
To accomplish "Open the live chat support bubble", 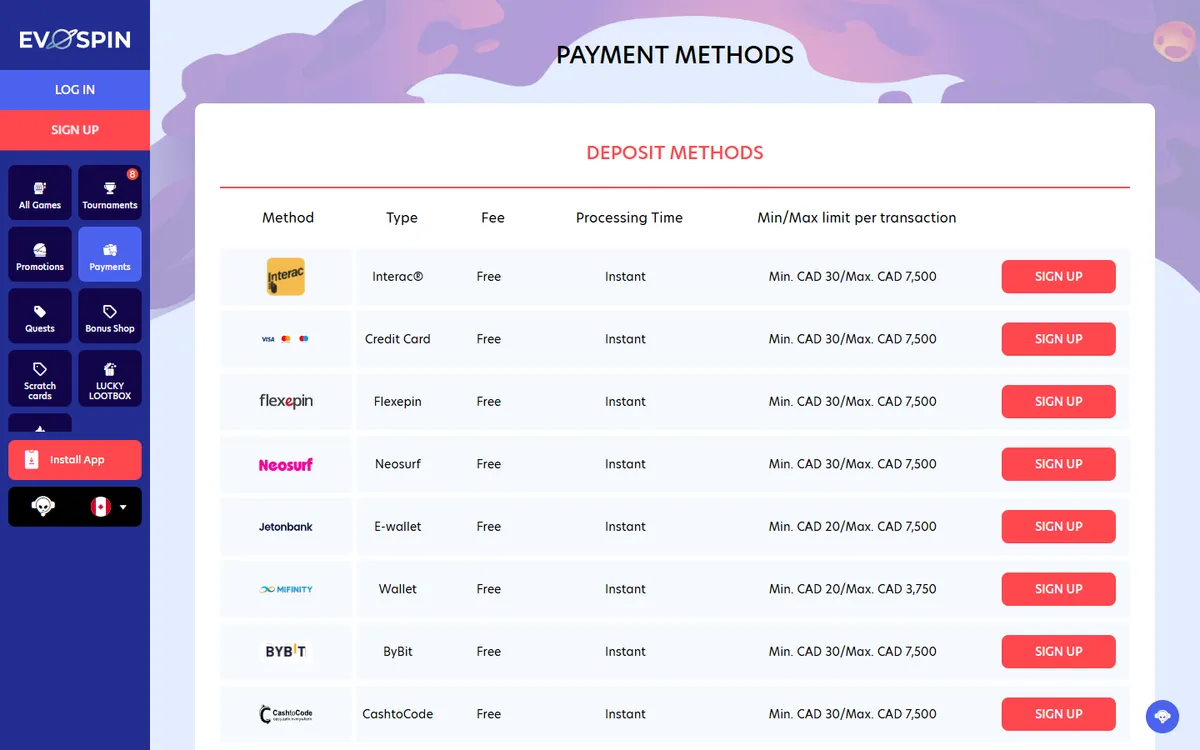I will [1162, 716].
